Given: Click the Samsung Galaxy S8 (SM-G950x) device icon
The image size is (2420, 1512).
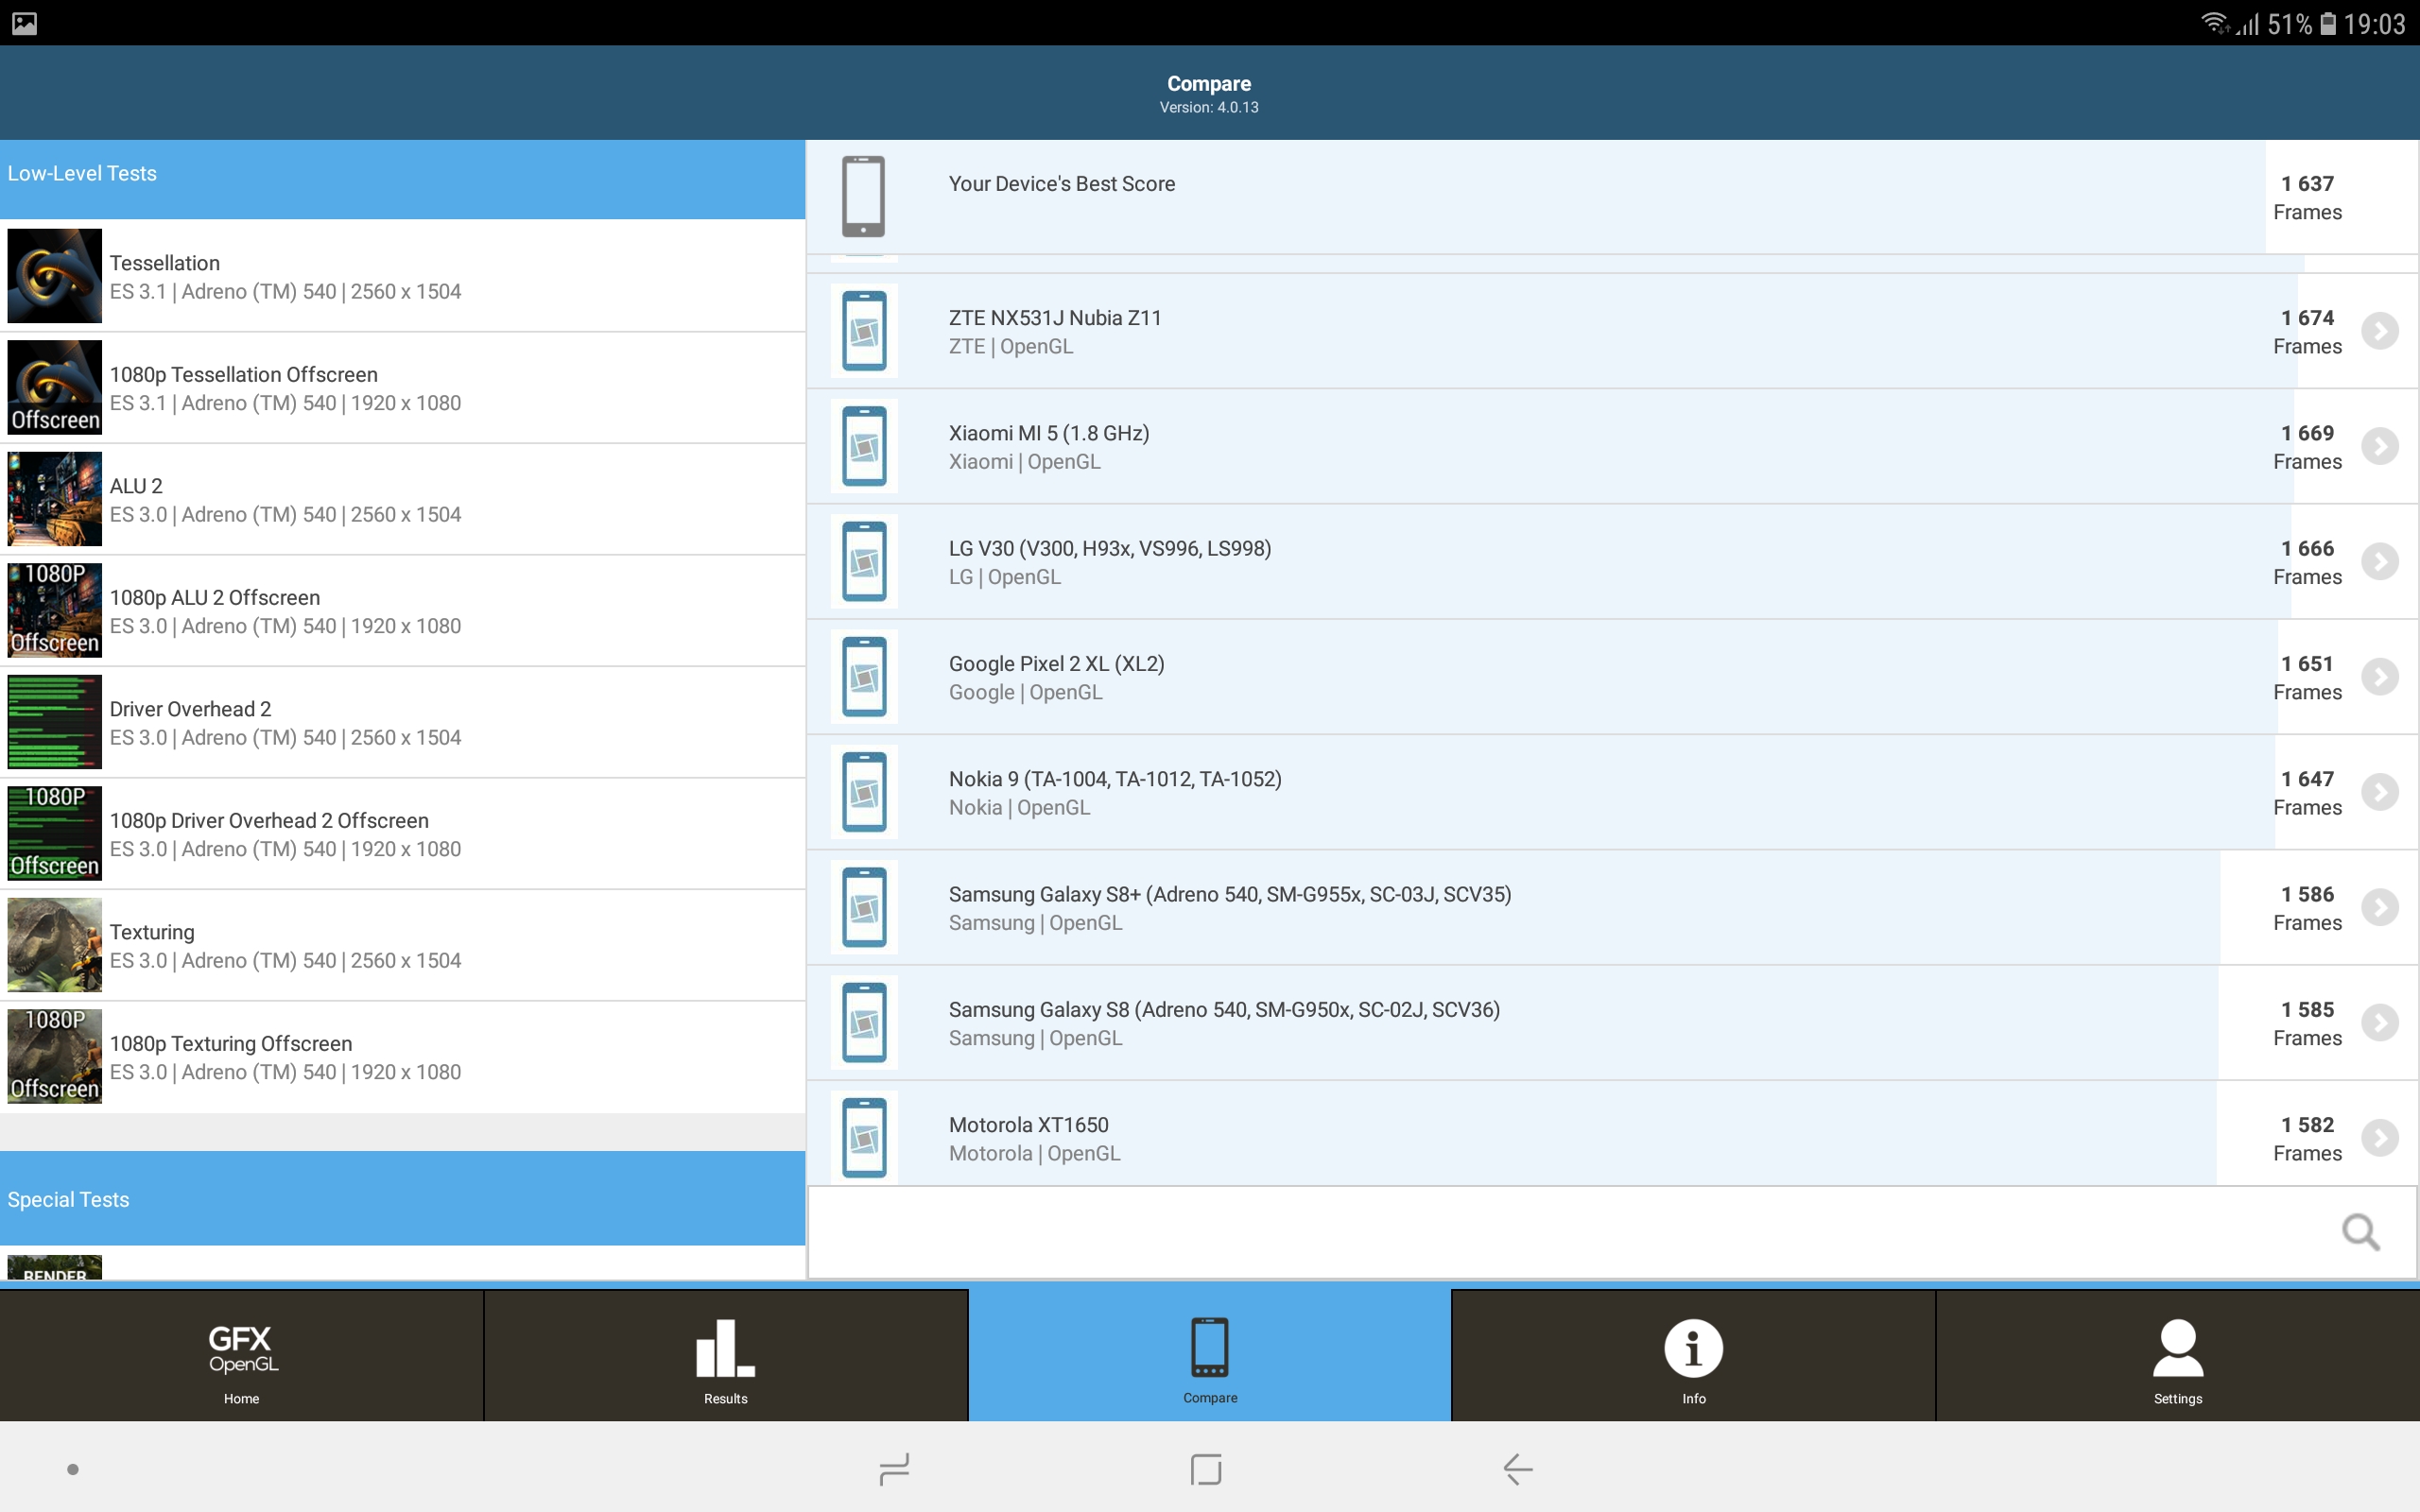Looking at the screenshot, I should (x=864, y=1022).
